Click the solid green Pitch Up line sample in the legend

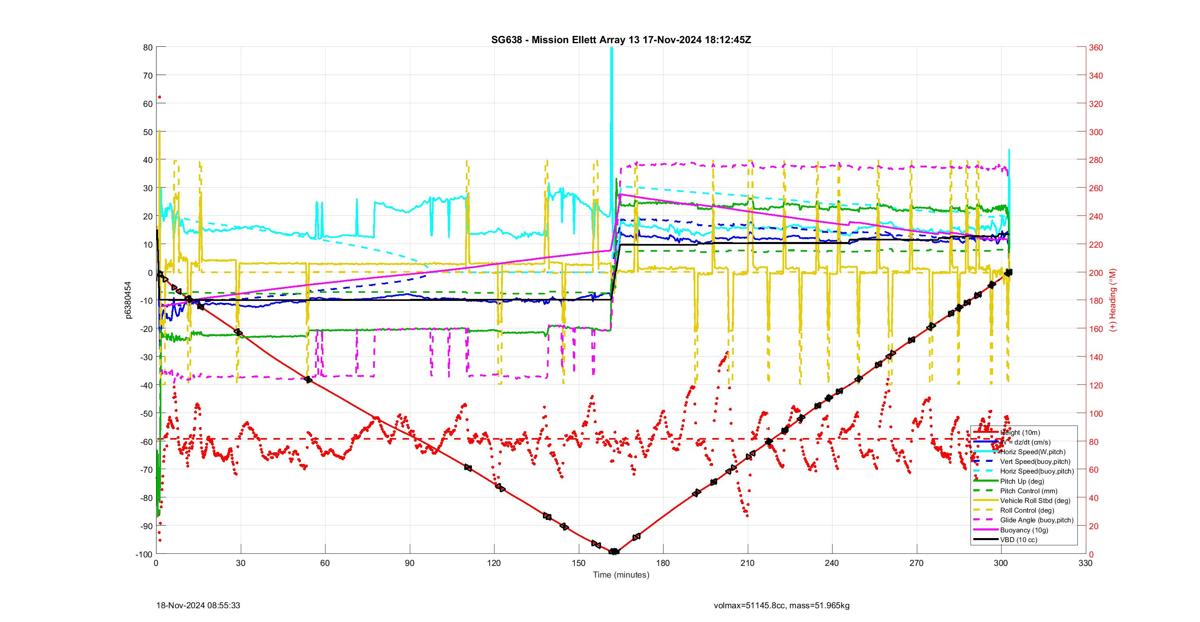[x=985, y=481]
